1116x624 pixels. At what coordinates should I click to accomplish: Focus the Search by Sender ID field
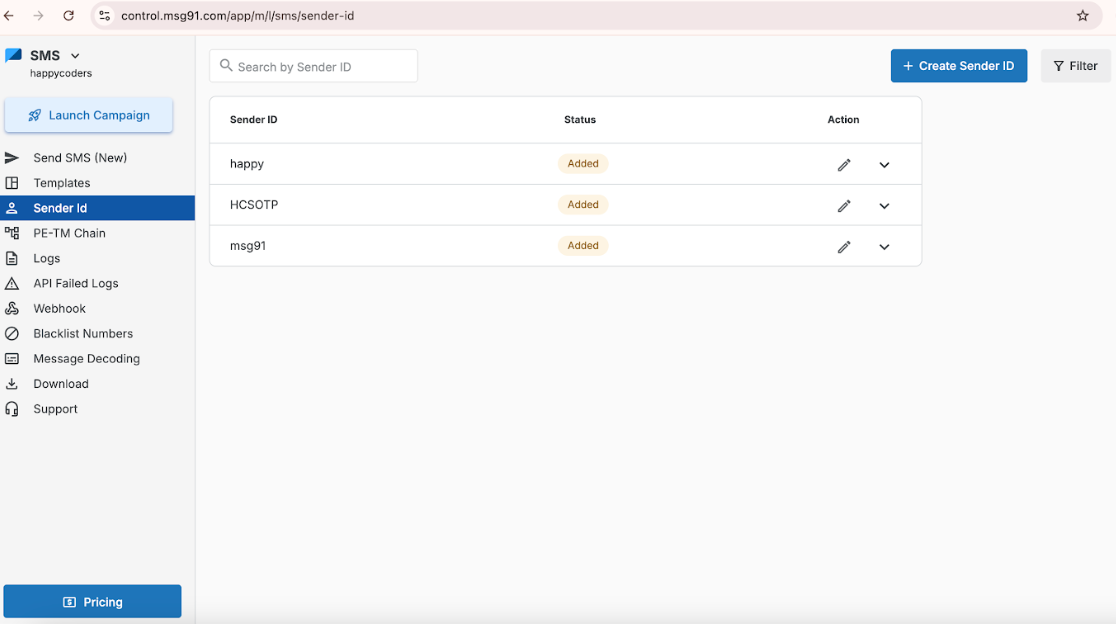coord(313,66)
